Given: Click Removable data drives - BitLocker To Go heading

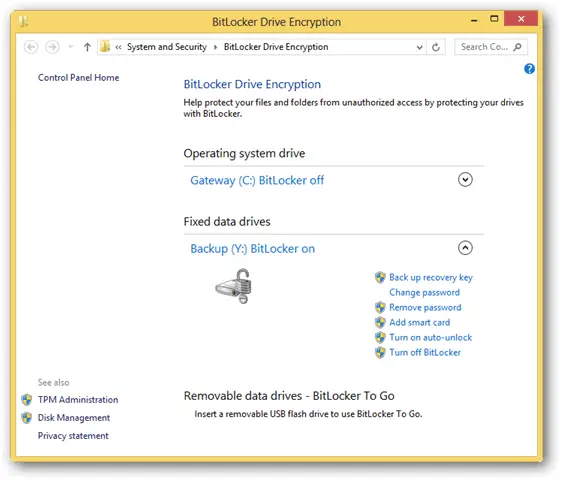Looking at the screenshot, I should pos(289,396).
